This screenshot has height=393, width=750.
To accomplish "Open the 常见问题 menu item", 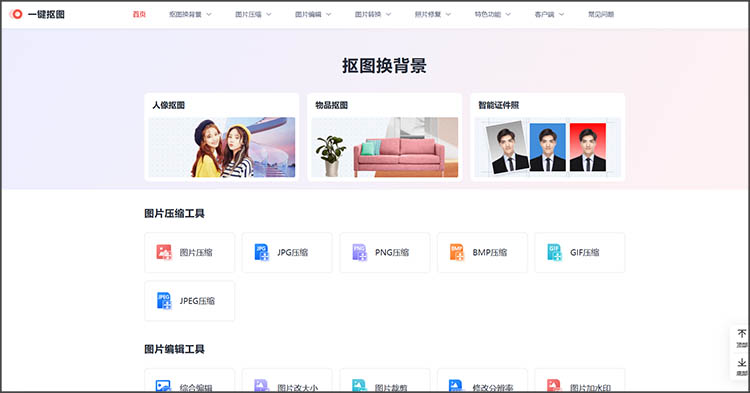I will (601, 14).
